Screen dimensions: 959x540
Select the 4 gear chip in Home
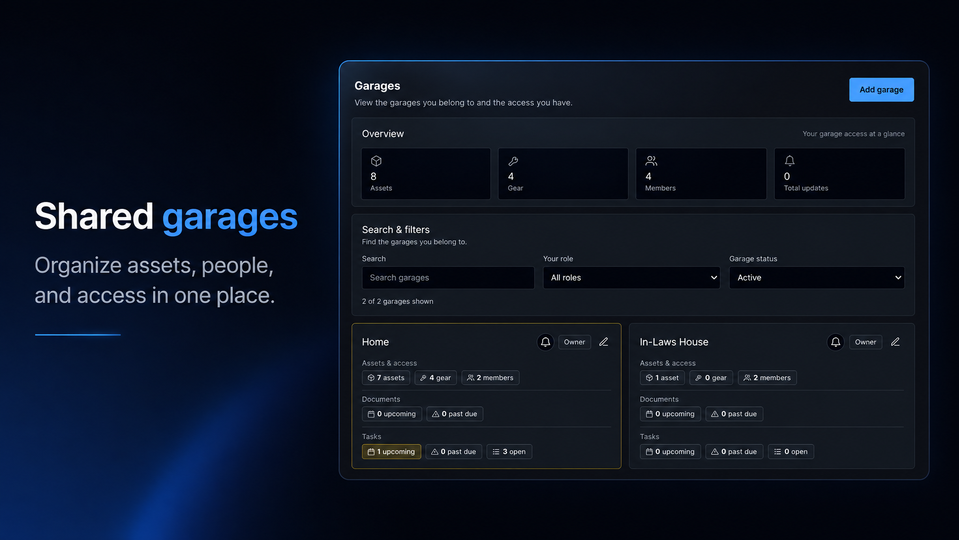click(435, 378)
